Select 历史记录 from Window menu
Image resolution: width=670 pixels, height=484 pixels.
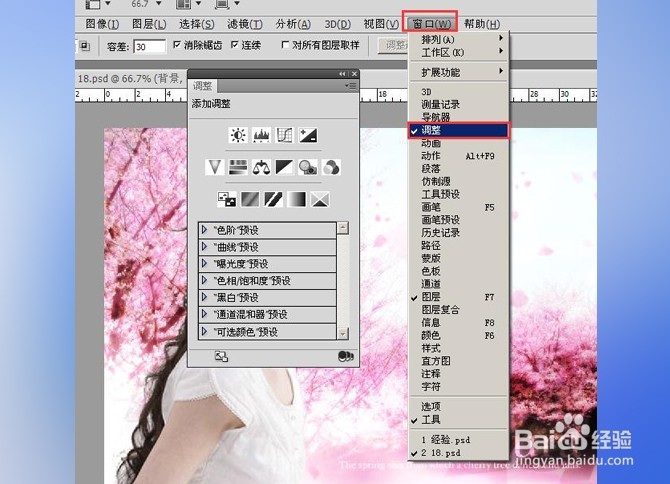click(x=459, y=233)
